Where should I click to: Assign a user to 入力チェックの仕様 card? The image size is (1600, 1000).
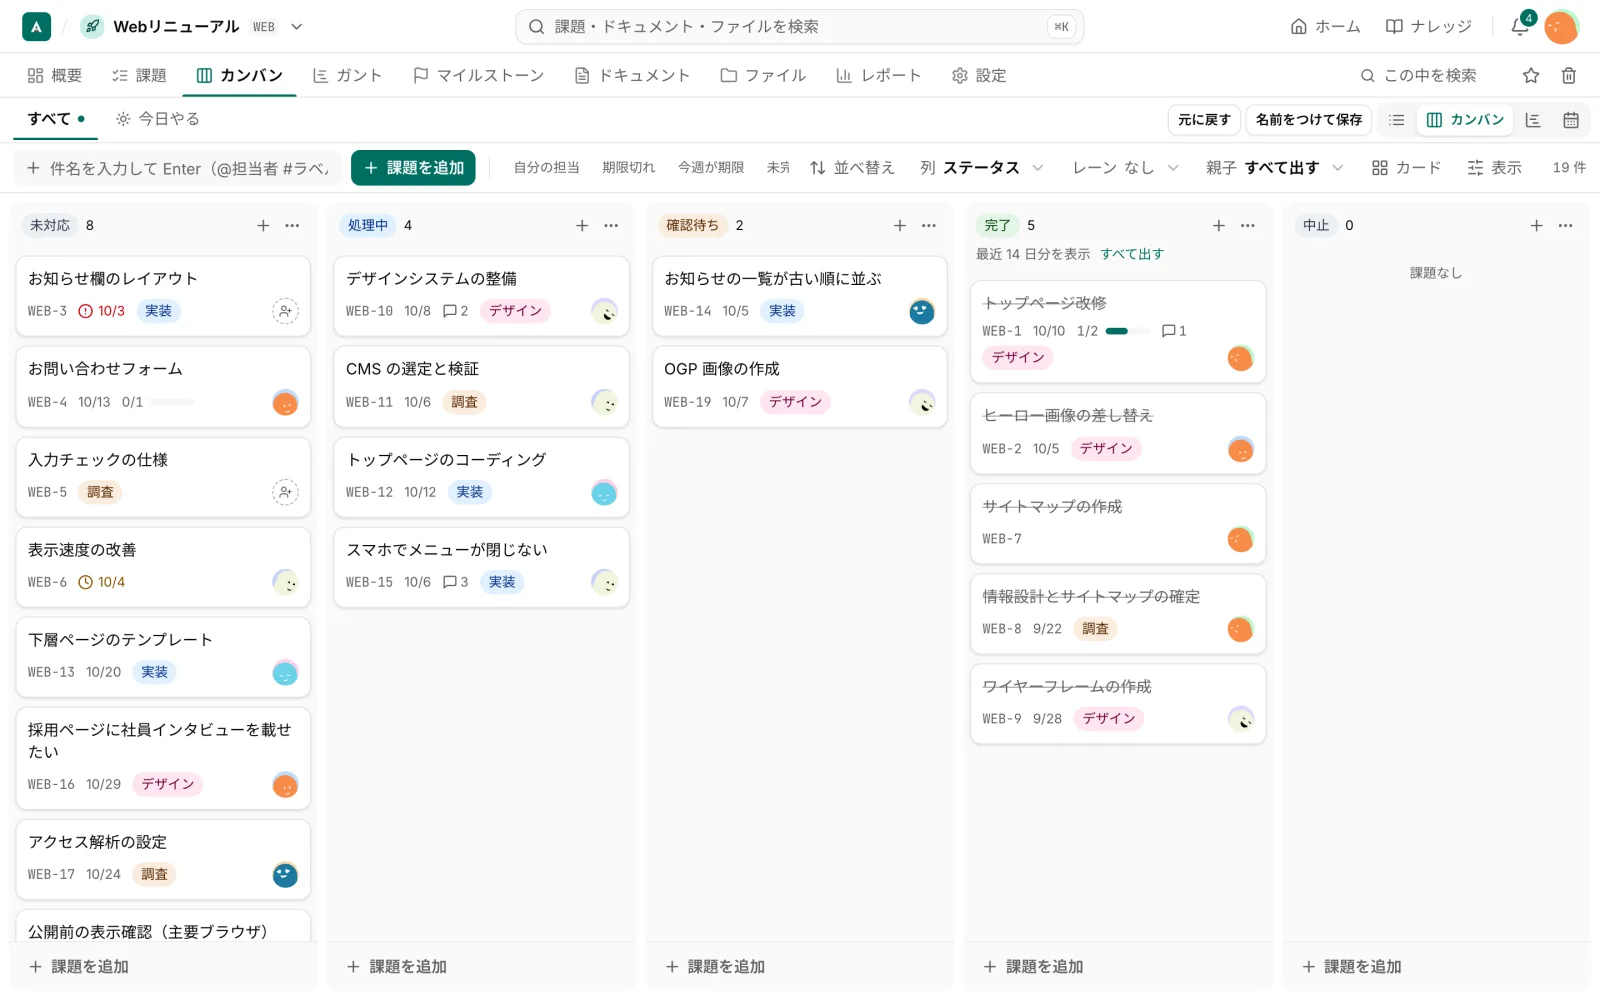pos(285,492)
